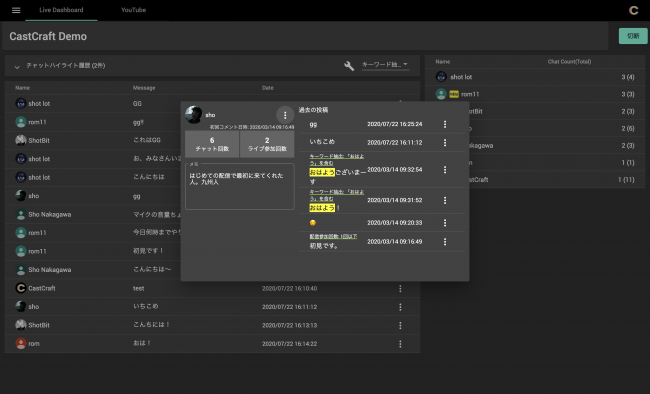Click shot lot avatar in GG row
Viewport: 650px width, 394px height.
(21, 103)
